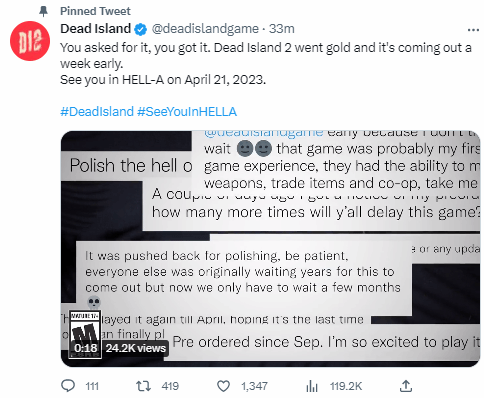Play the embedded video thumbnail

[x=270, y=249]
